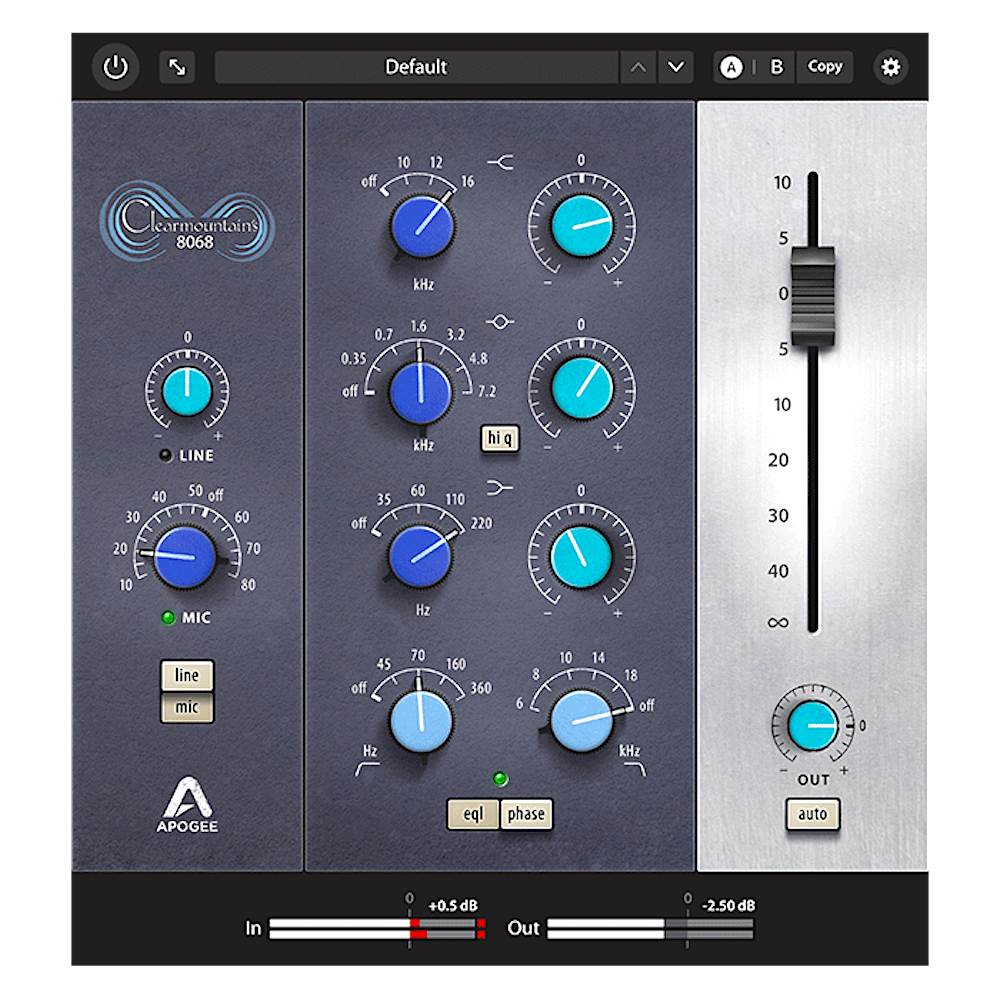
Task: Enable the eql switch
Action: 473,814
